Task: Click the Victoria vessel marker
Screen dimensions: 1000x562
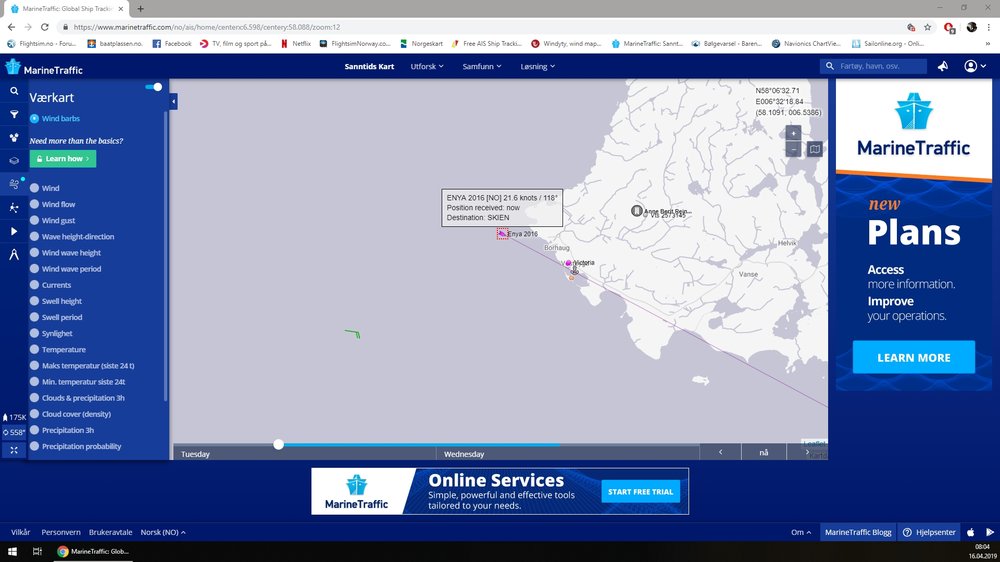Action: 568,263
